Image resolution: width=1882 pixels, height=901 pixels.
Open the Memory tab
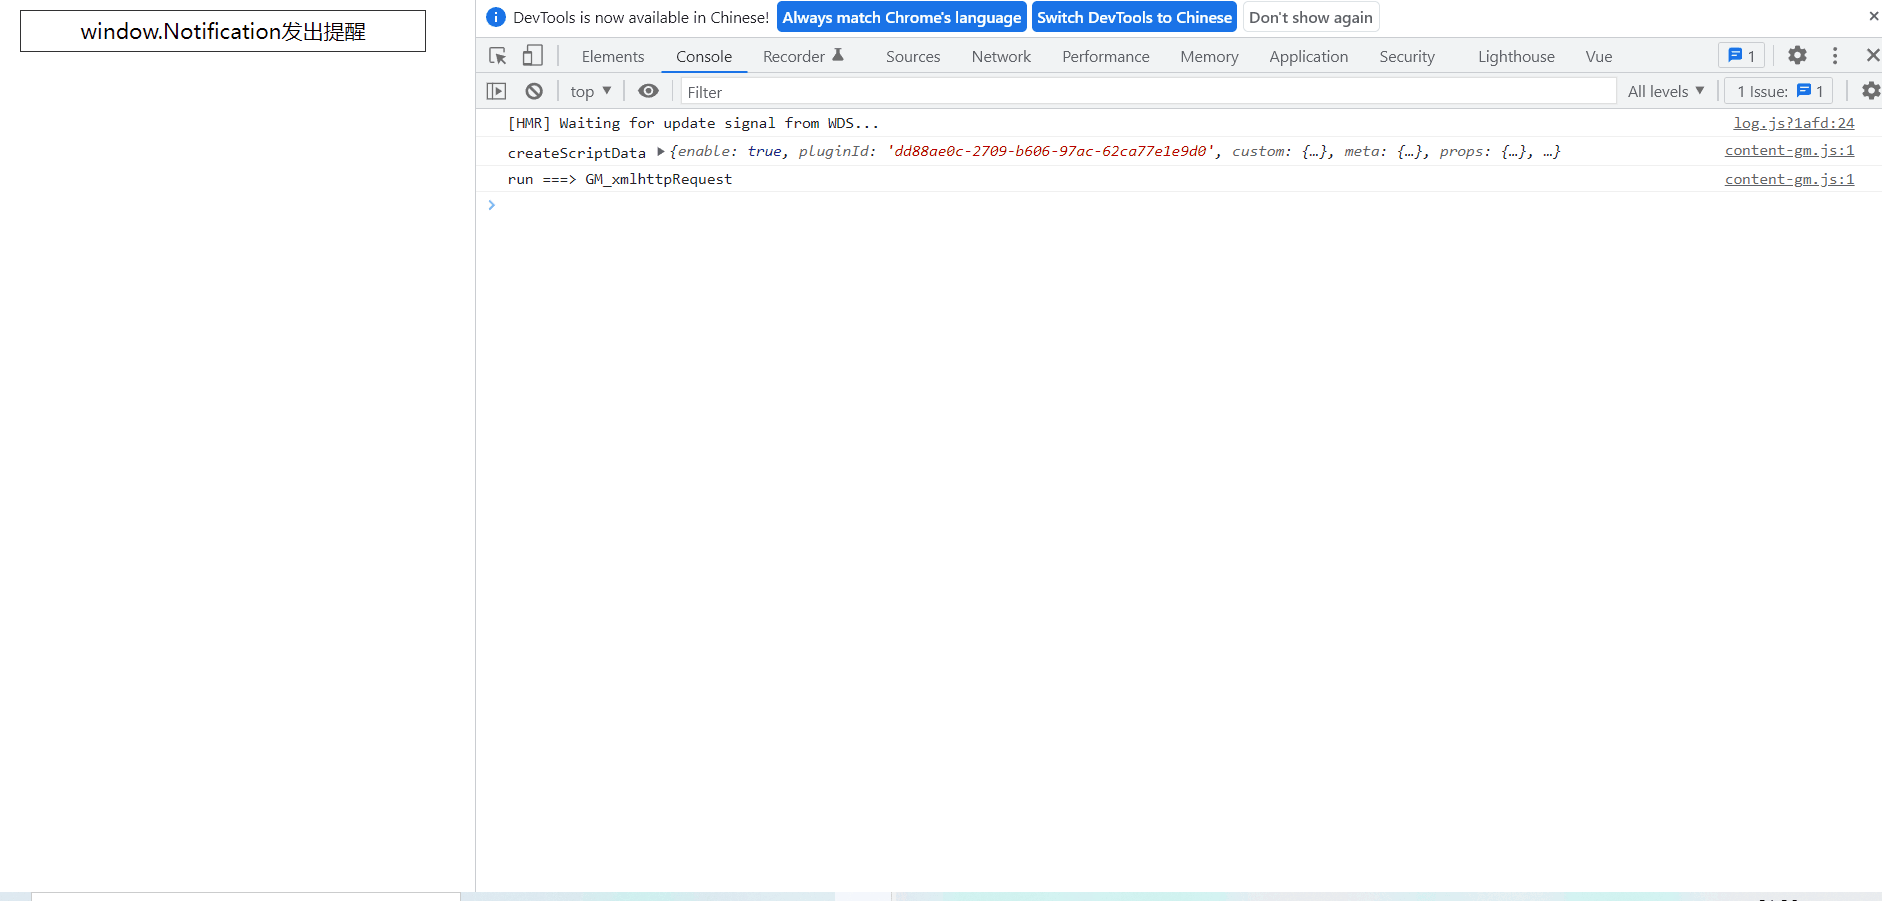(1209, 56)
